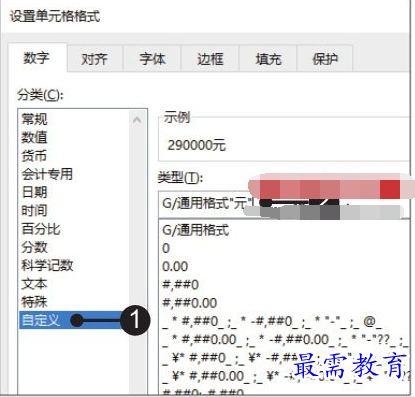This screenshot has width=415, height=397.
Task: Switch to the 边框 tab
Action: click(x=210, y=59)
